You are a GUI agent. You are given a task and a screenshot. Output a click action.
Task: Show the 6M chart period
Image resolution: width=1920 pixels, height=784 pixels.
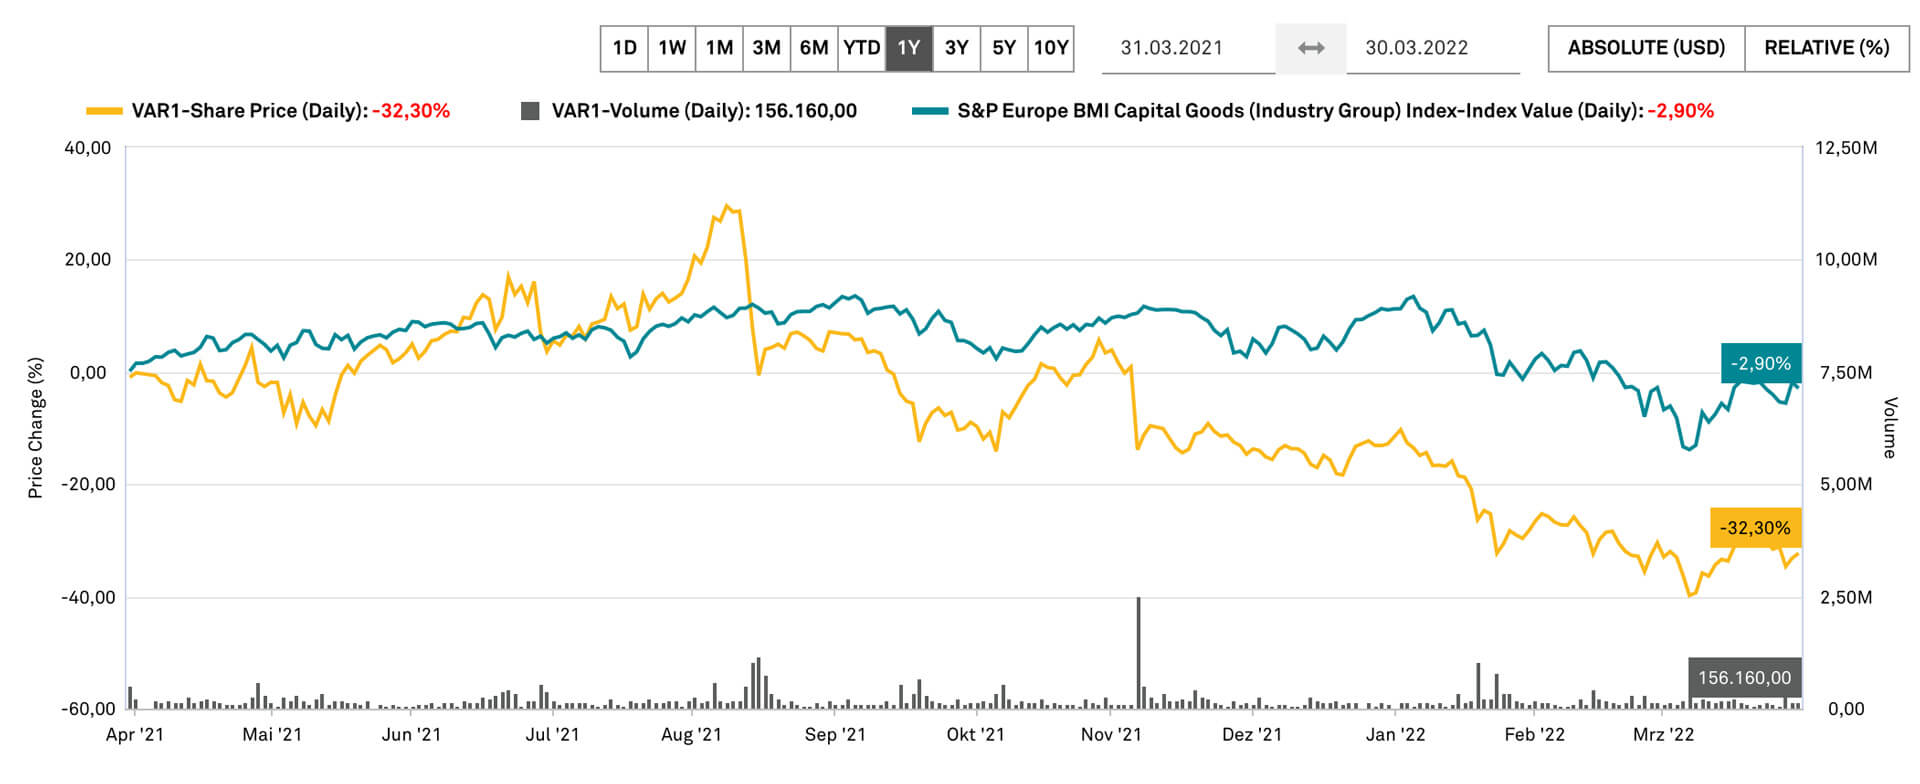[814, 48]
